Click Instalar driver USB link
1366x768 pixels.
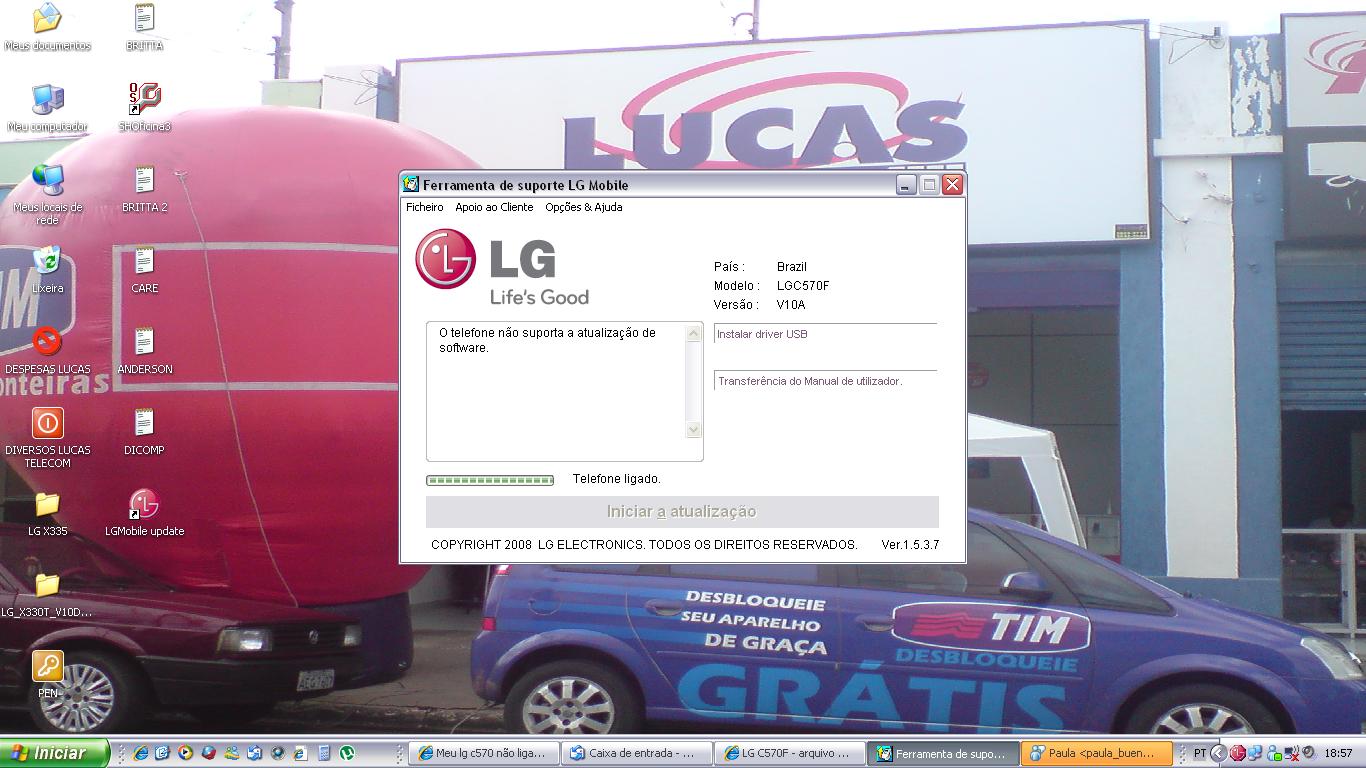[x=762, y=334]
